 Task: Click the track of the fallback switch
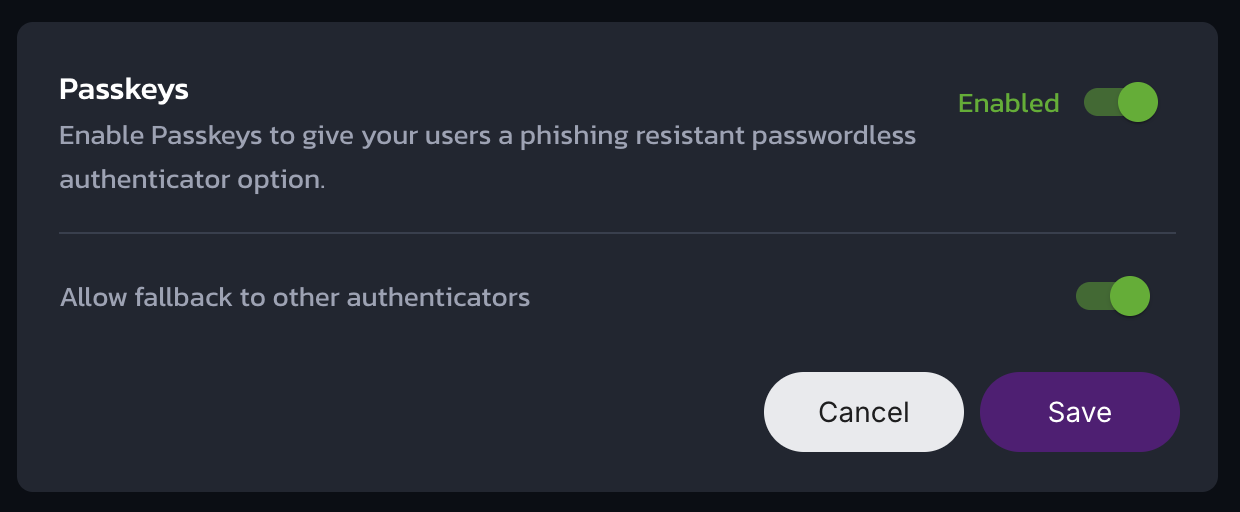1090,297
